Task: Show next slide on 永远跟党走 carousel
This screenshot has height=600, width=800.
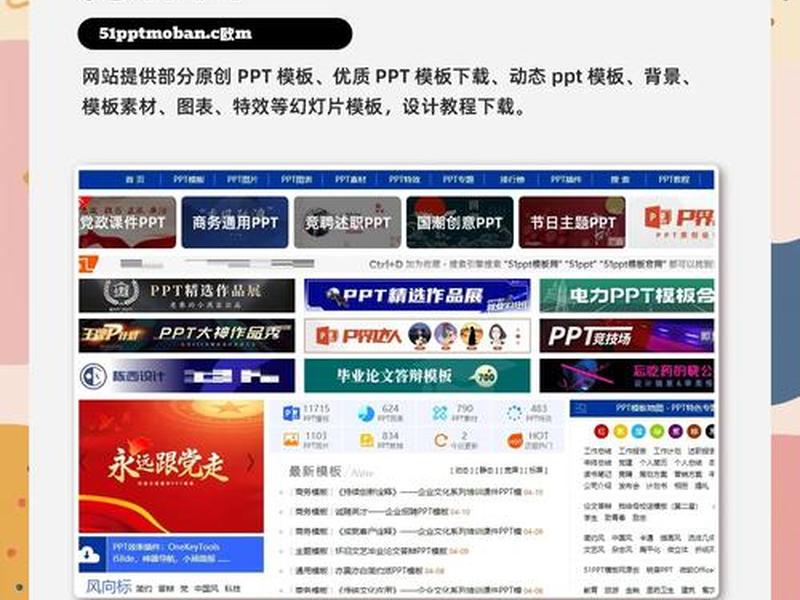Action: (251, 463)
